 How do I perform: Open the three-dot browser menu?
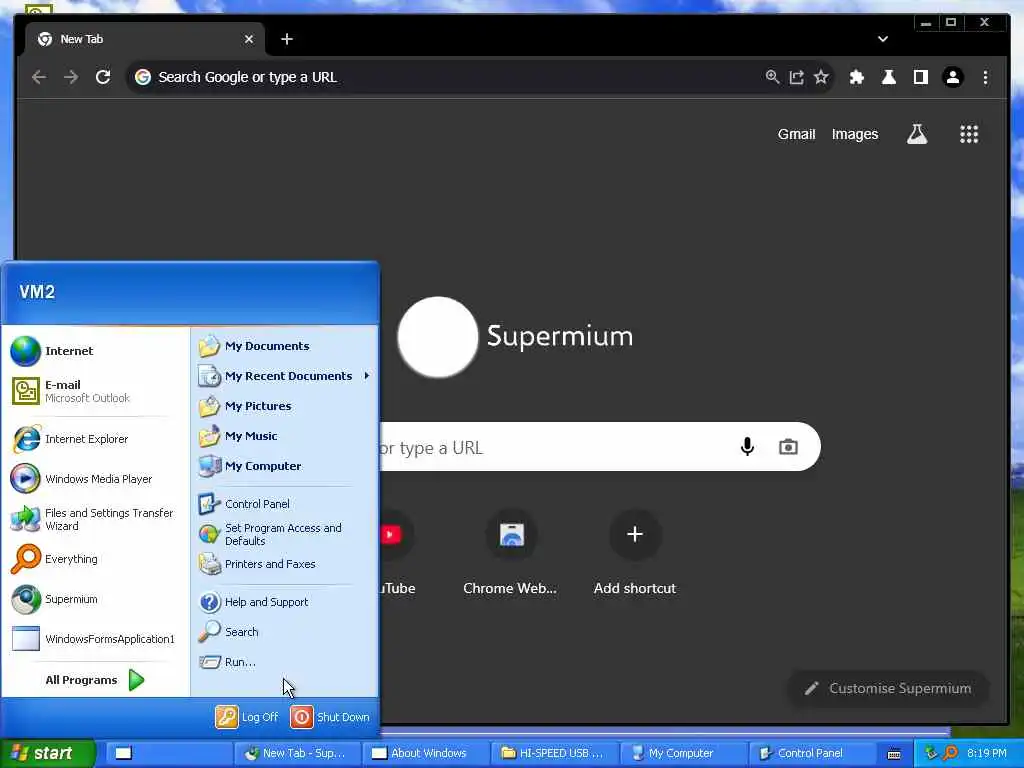click(985, 77)
